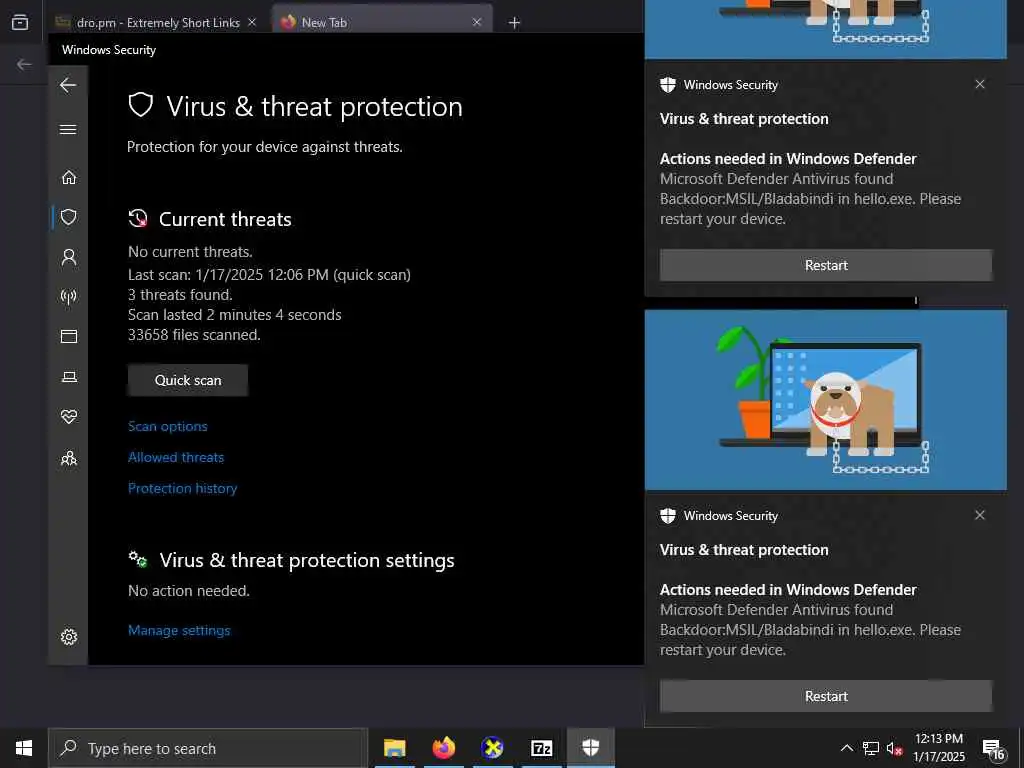
Task: Open the Action Center notifications icon
Action: [994, 749]
